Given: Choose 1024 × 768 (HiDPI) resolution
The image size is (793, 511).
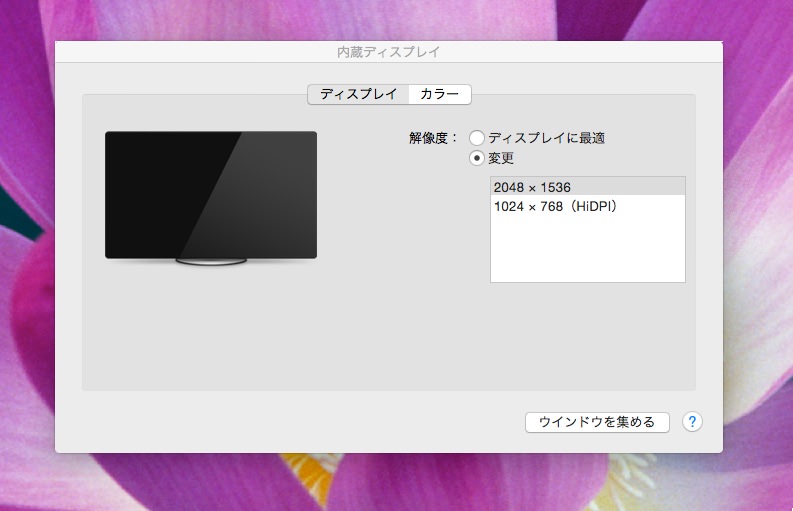Looking at the screenshot, I should point(588,206).
